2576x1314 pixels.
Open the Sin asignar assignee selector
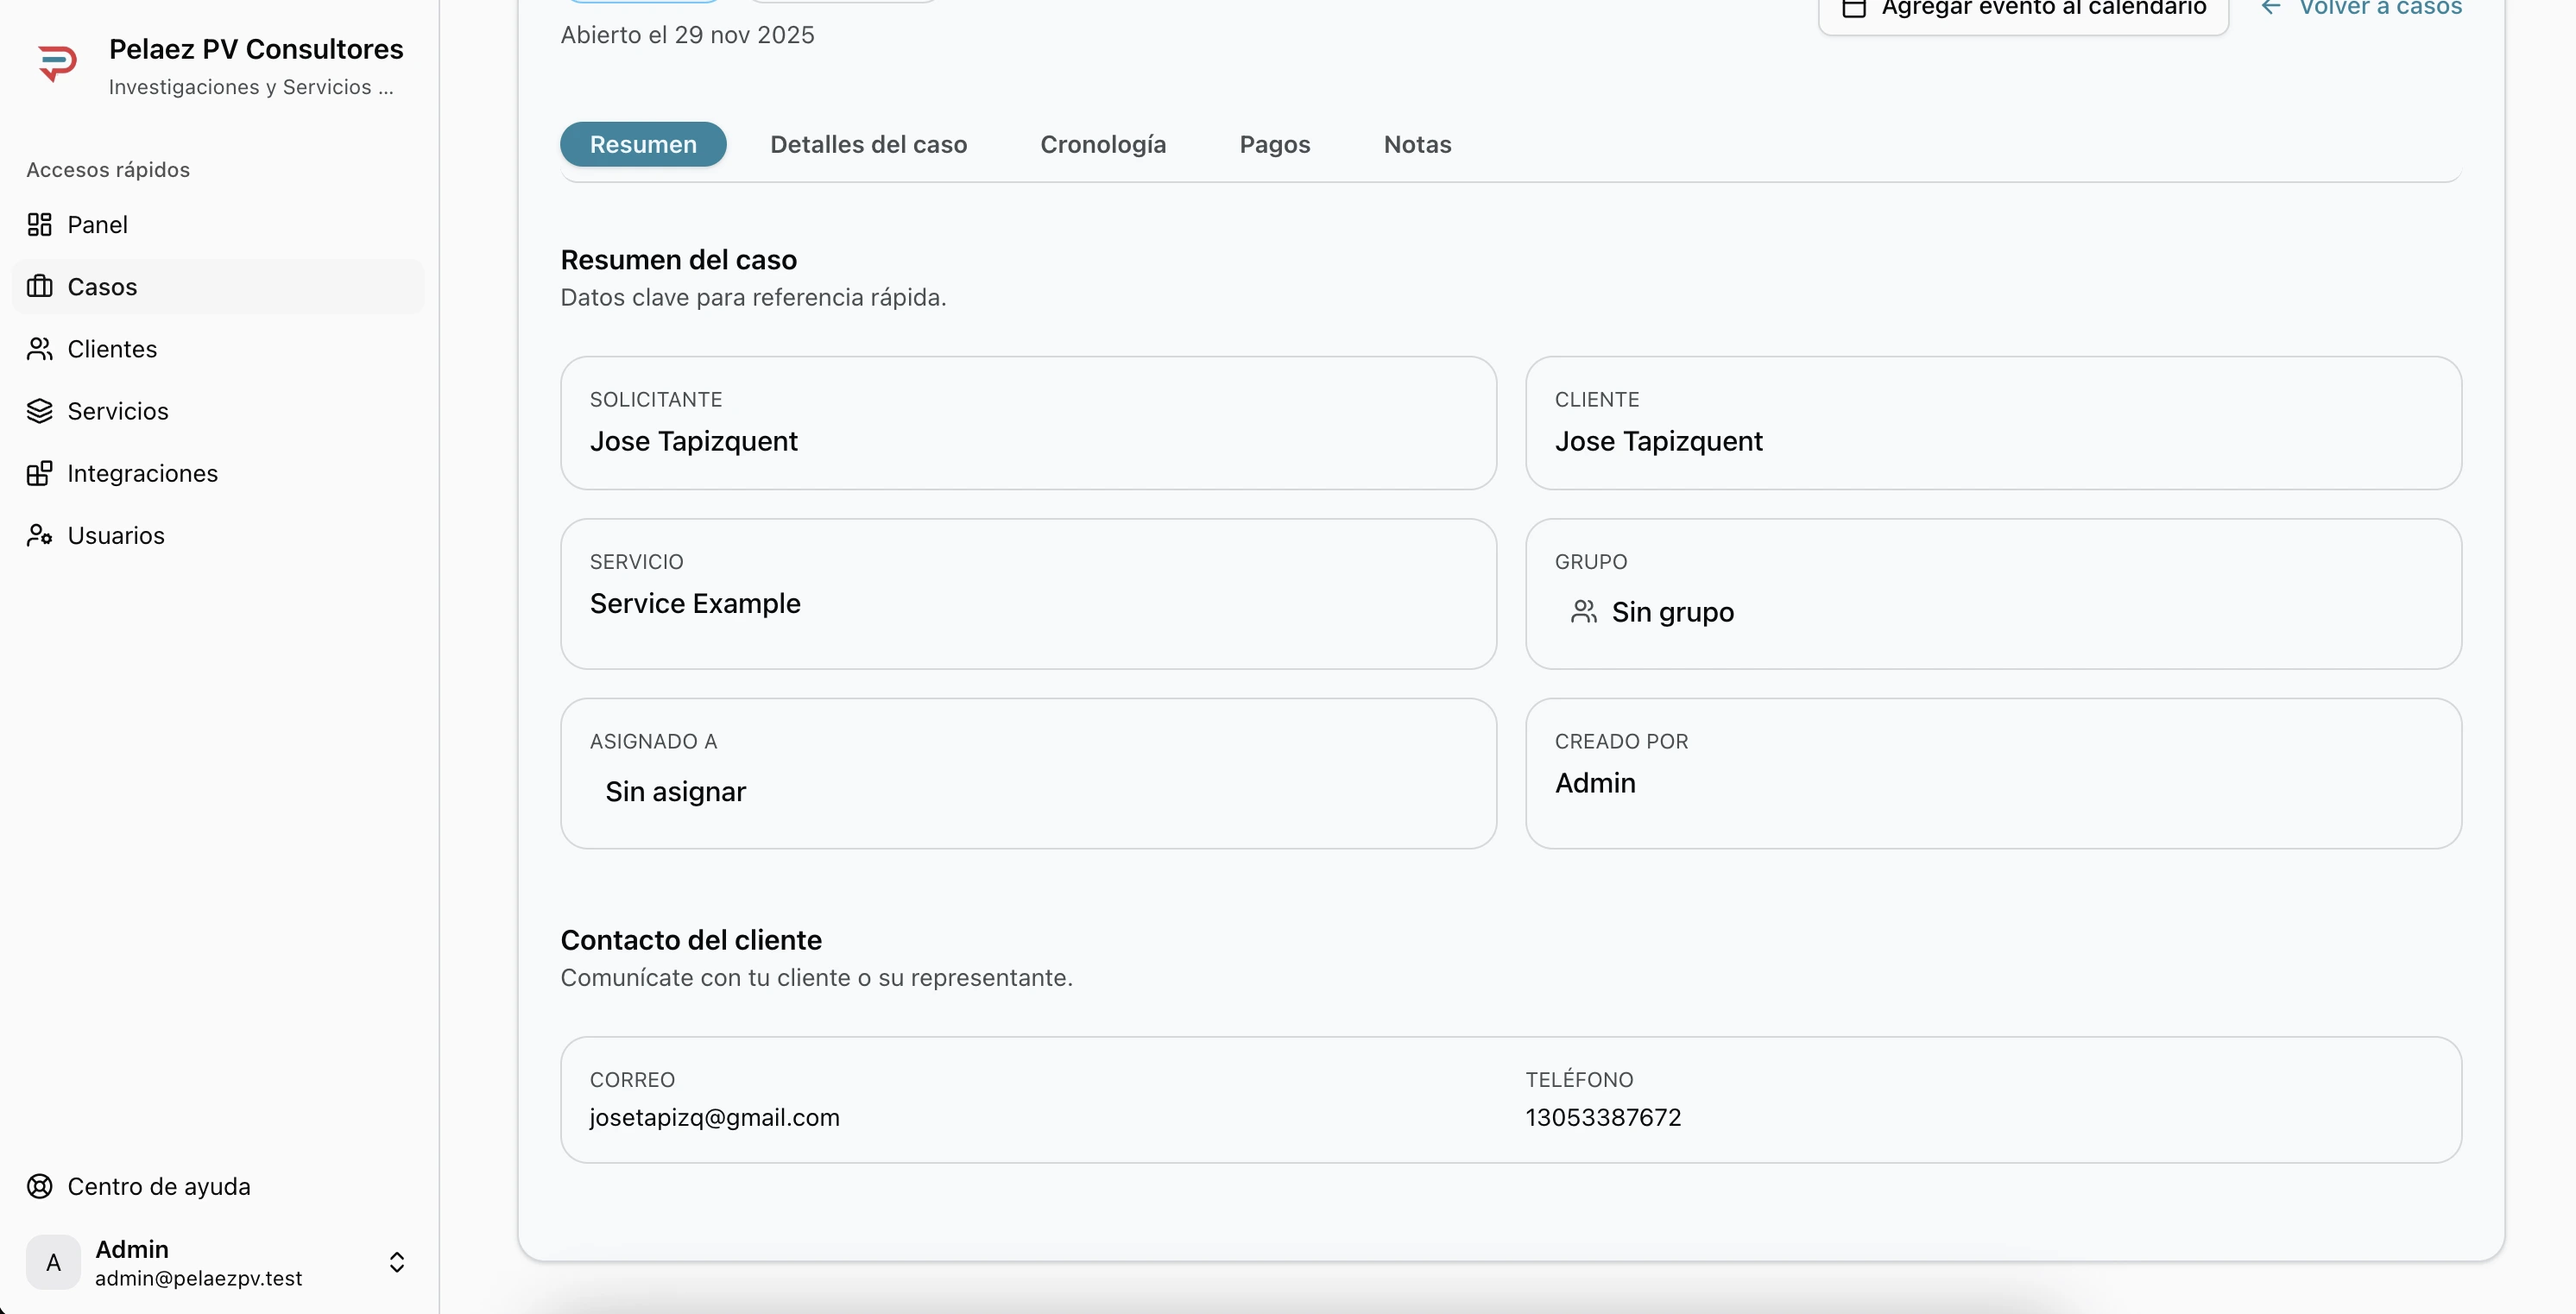click(676, 791)
